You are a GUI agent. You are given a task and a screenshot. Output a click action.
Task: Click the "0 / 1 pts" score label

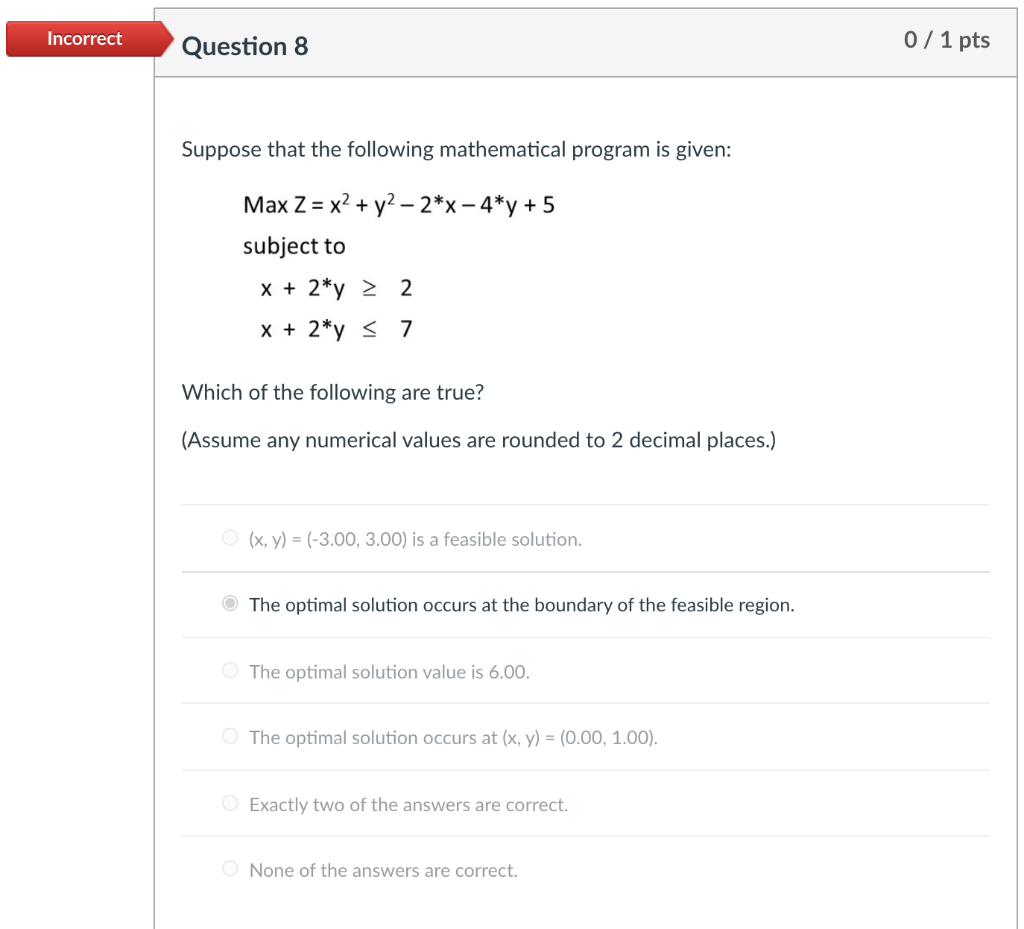click(x=946, y=40)
